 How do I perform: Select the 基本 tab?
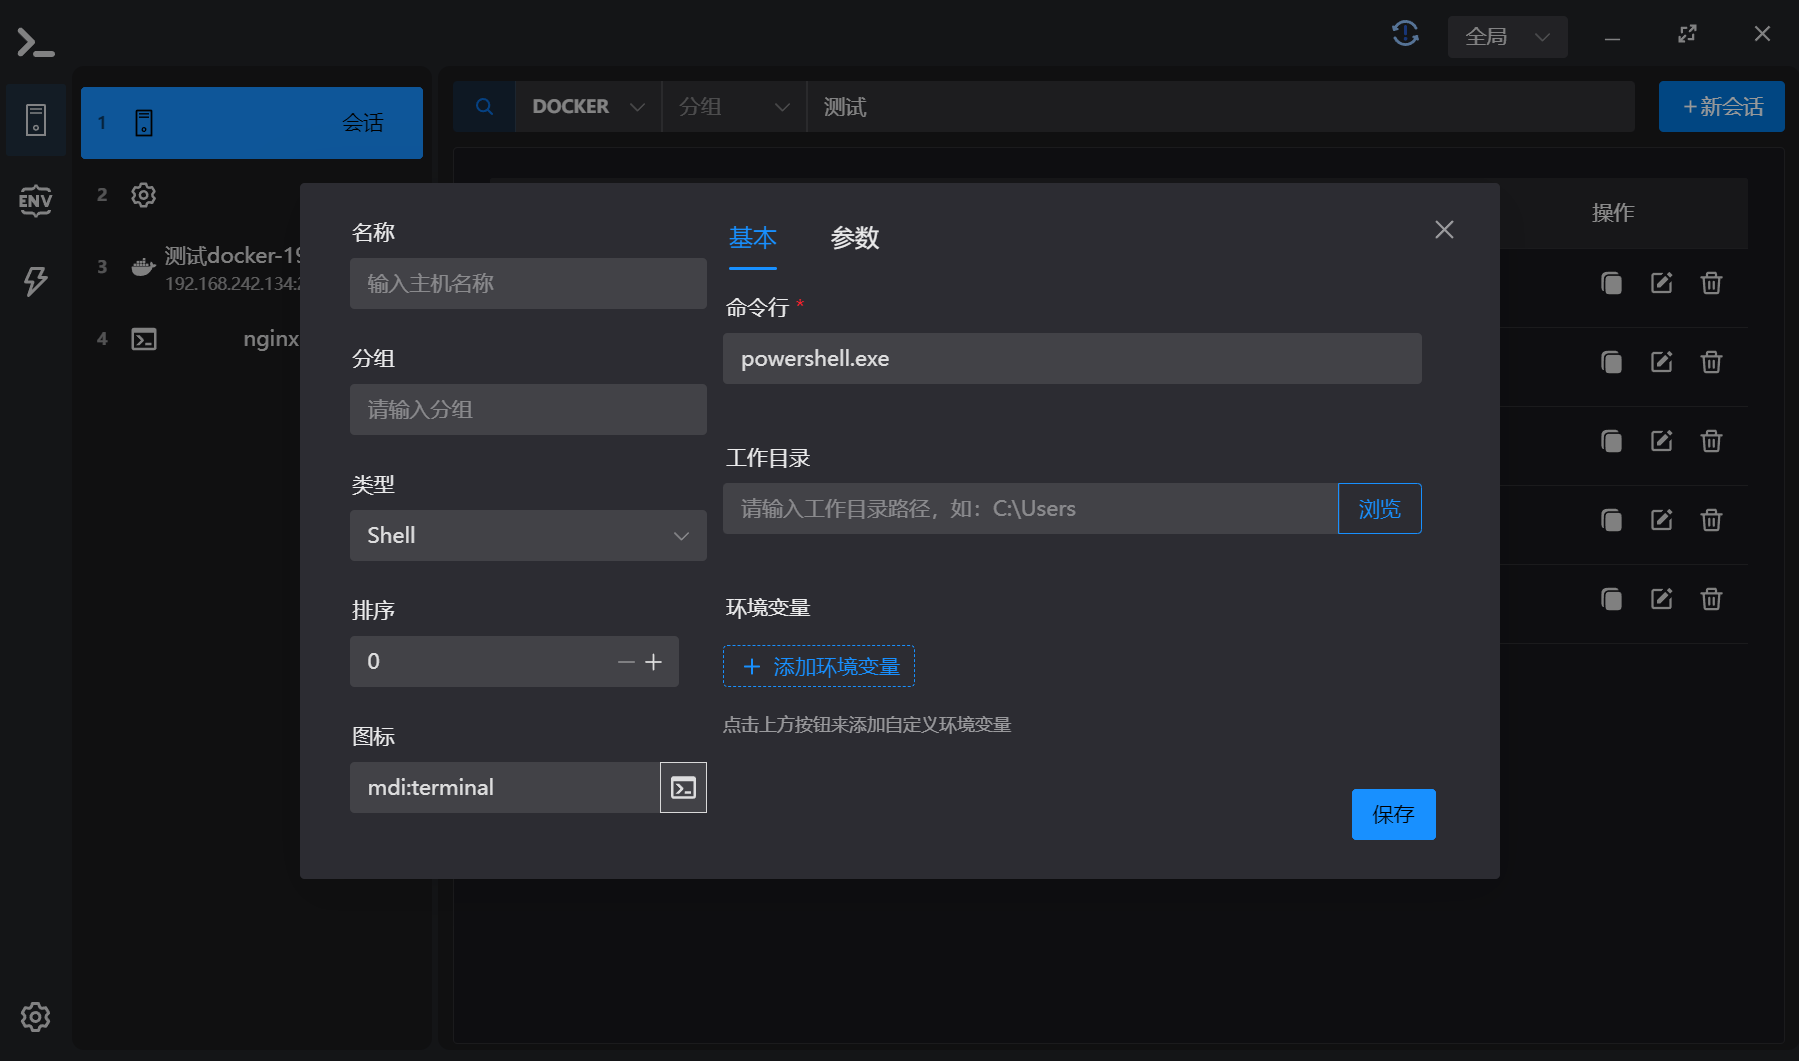coord(752,238)
